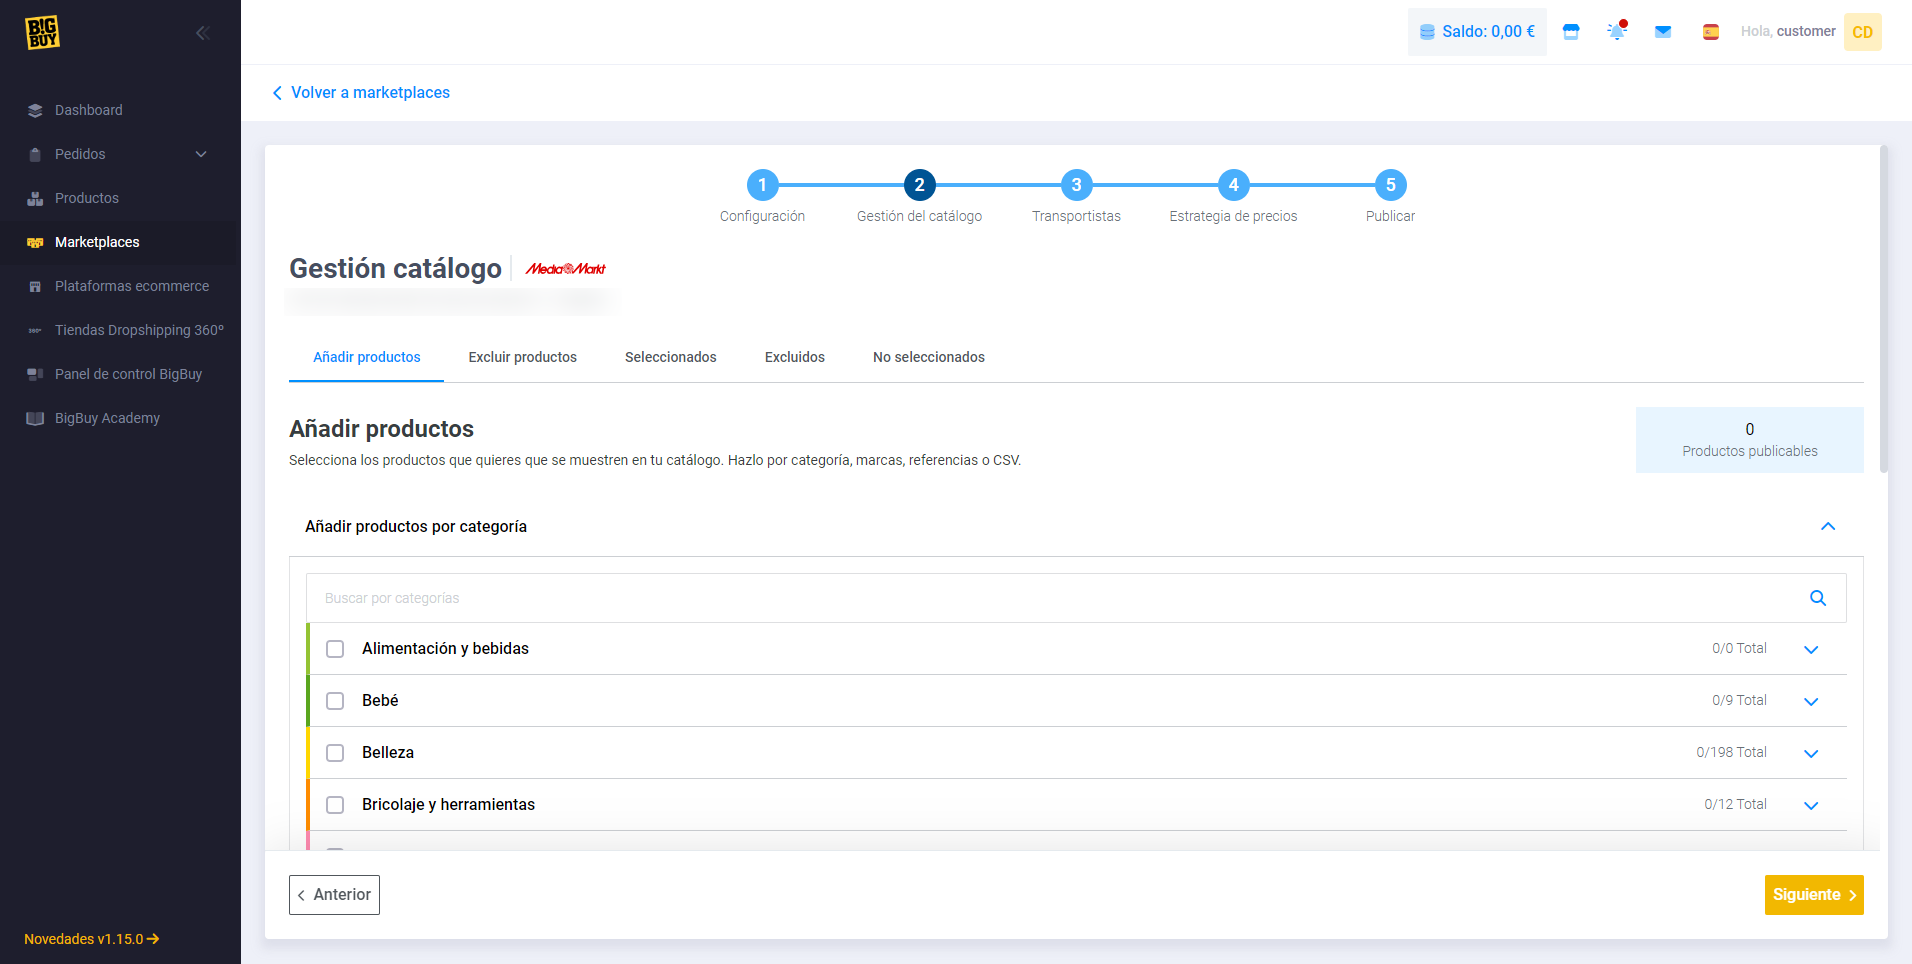Collapse the sidebar with double-chevron icon
The height and width of the screenshot is (964, 1912).
pos(202,33)
